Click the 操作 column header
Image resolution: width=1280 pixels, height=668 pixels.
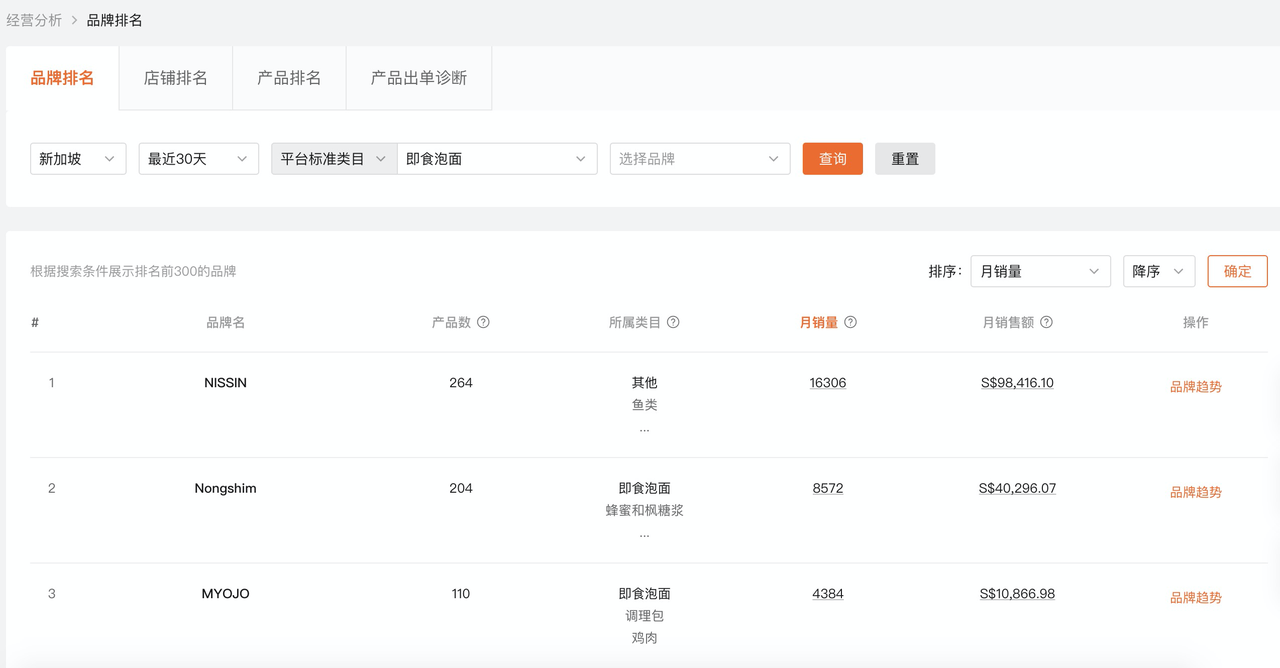coord(1196,322)
